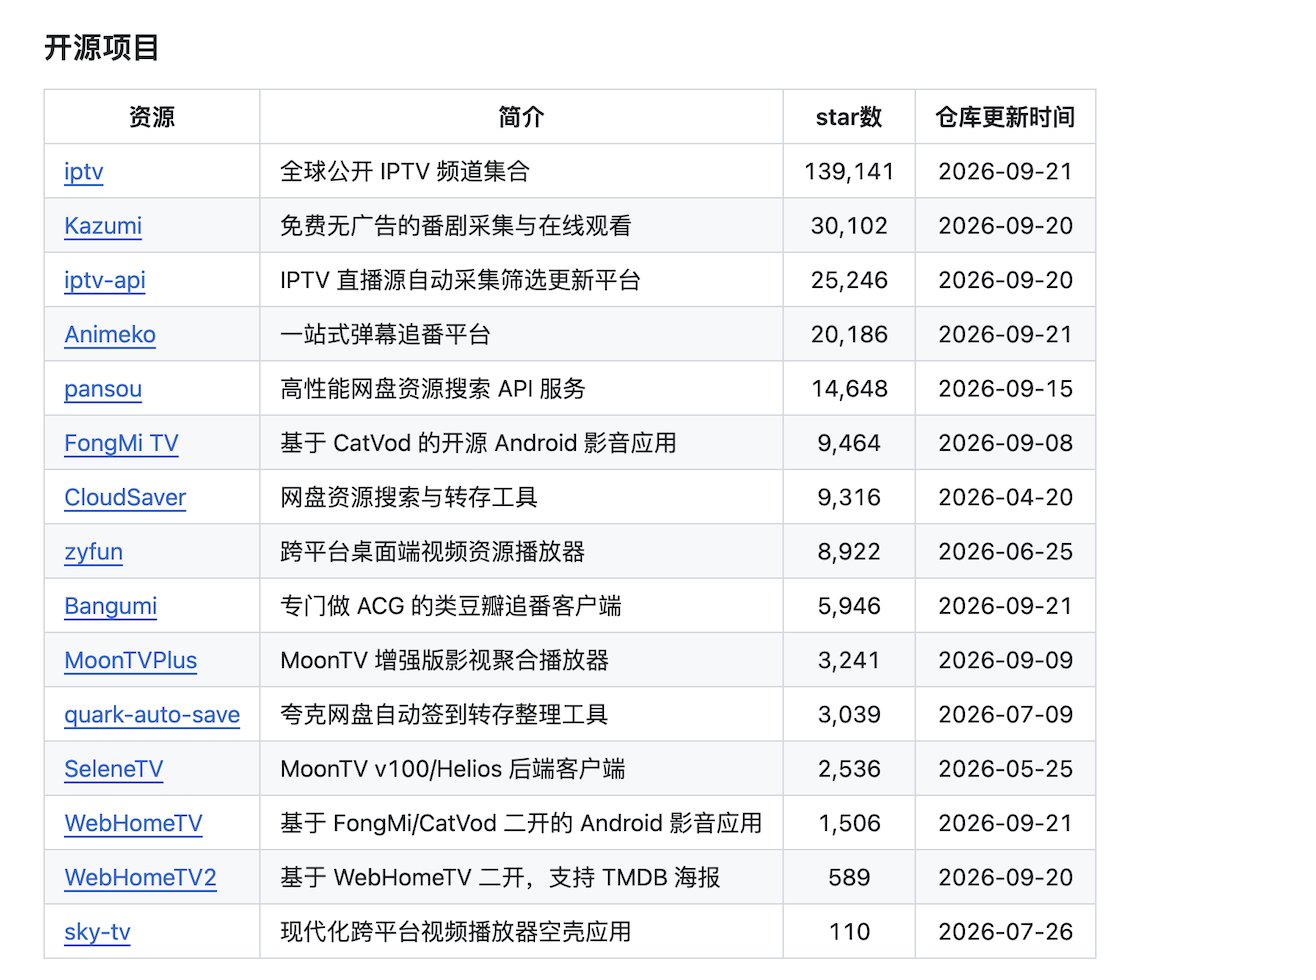Open the FongMi TV link

point(121,443)
